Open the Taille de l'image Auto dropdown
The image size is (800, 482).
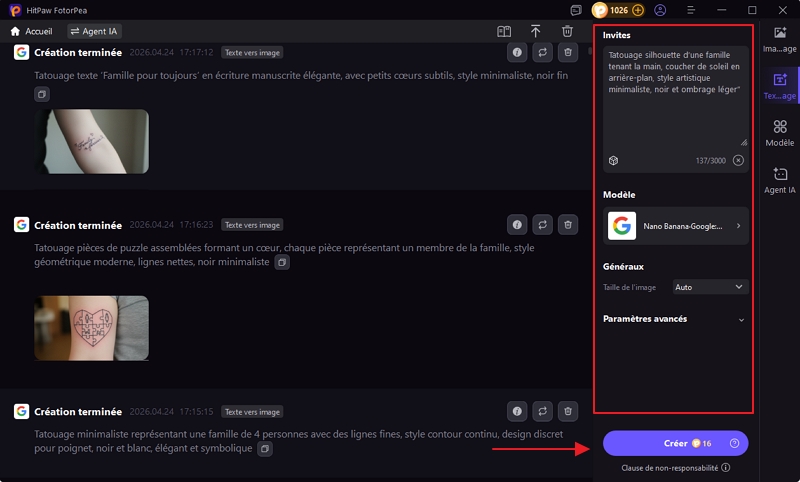[x=710, y=287]
